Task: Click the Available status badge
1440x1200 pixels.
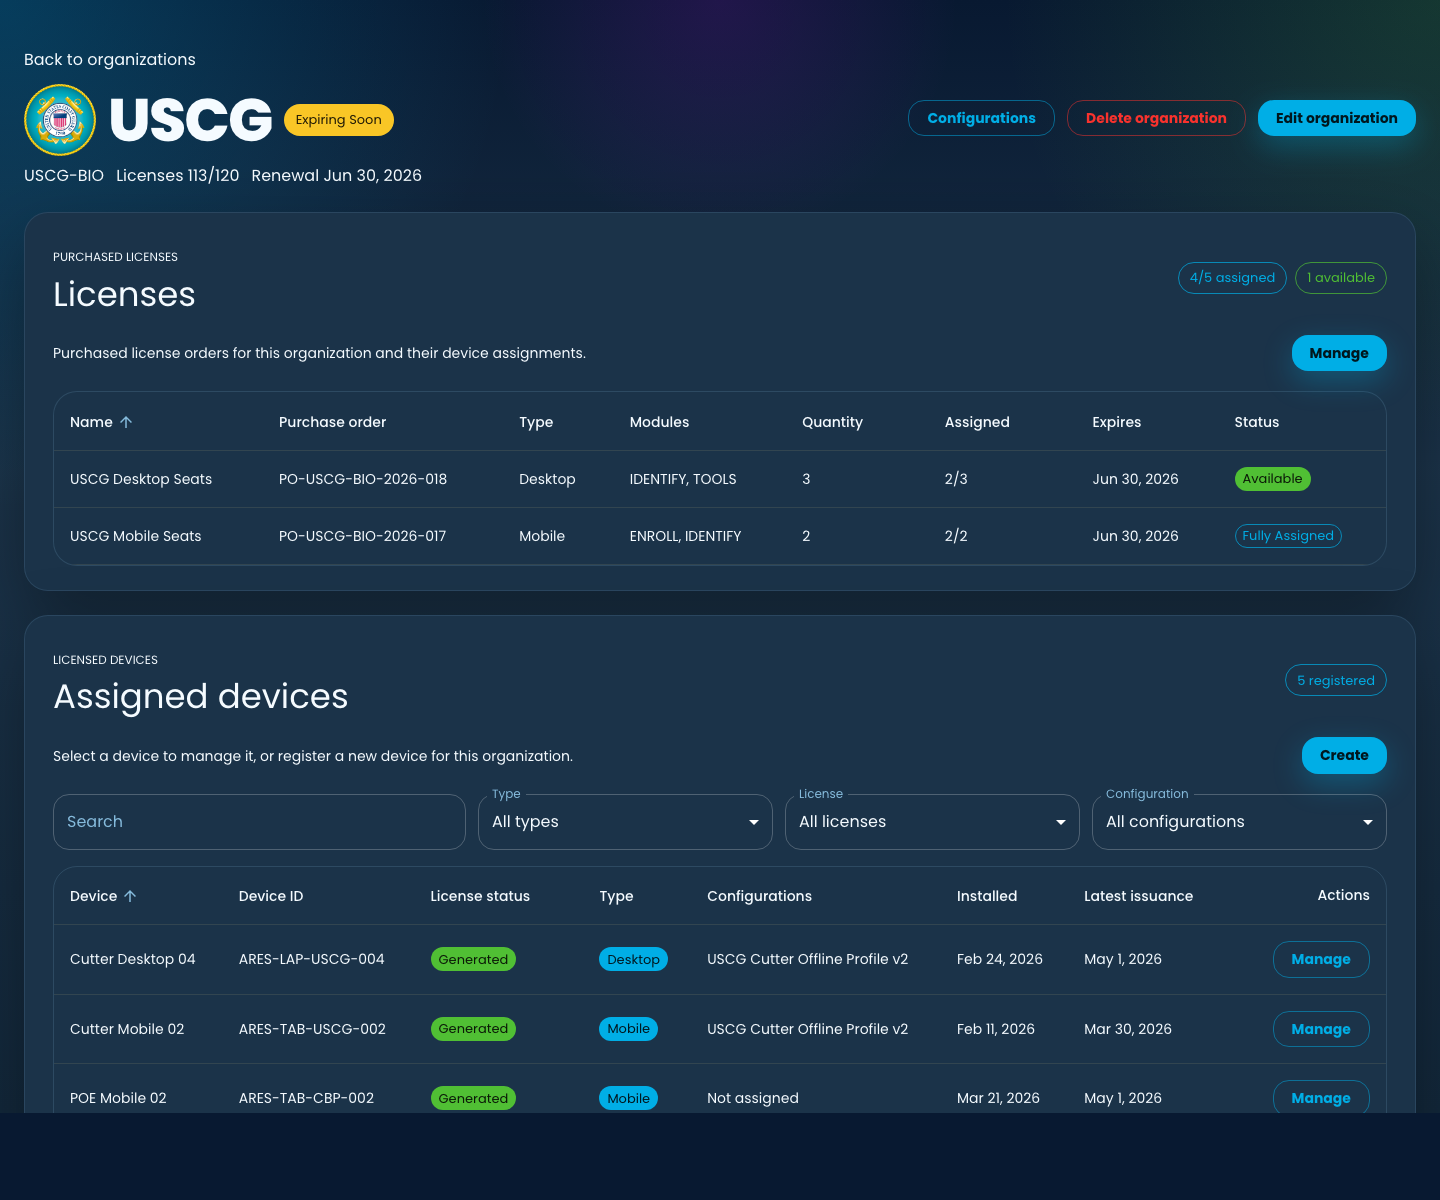Action: [x=1272, y=479]
